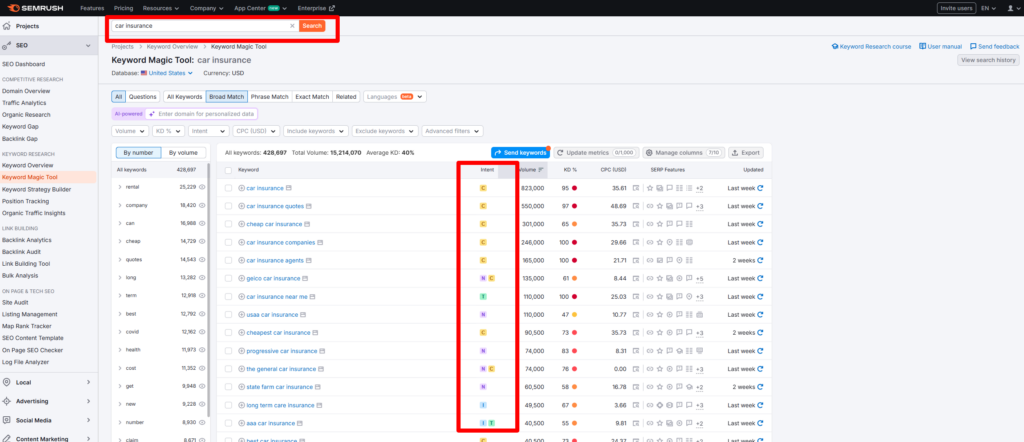Open Manage columns settings
Image resolution: width=1024 pixels, height=442 pixels.
tap(683, 153)
